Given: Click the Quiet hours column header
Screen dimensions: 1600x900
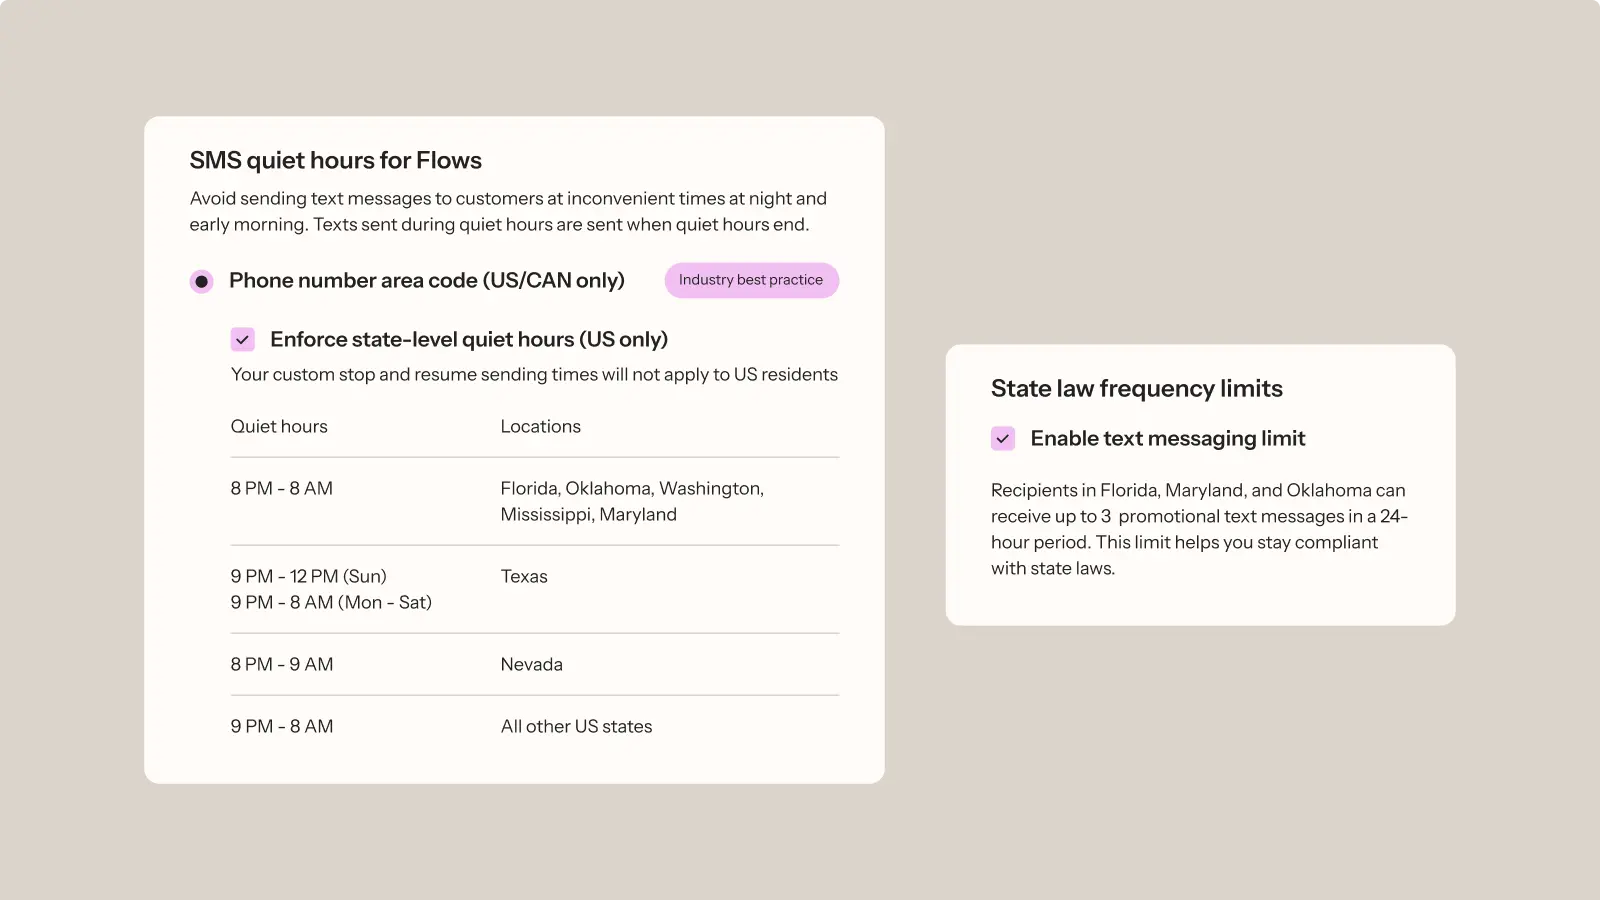Looking at the screenshot, I should [x=279, y=427].
